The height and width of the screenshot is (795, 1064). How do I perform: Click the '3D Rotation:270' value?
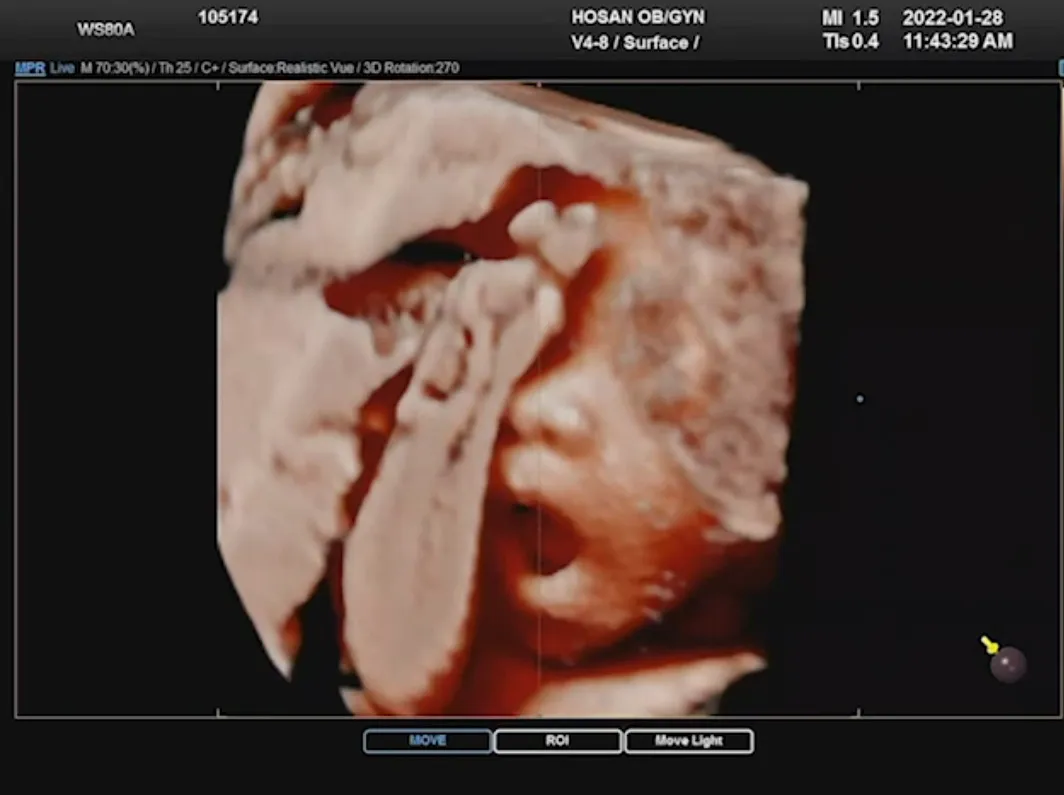[411, 68]
